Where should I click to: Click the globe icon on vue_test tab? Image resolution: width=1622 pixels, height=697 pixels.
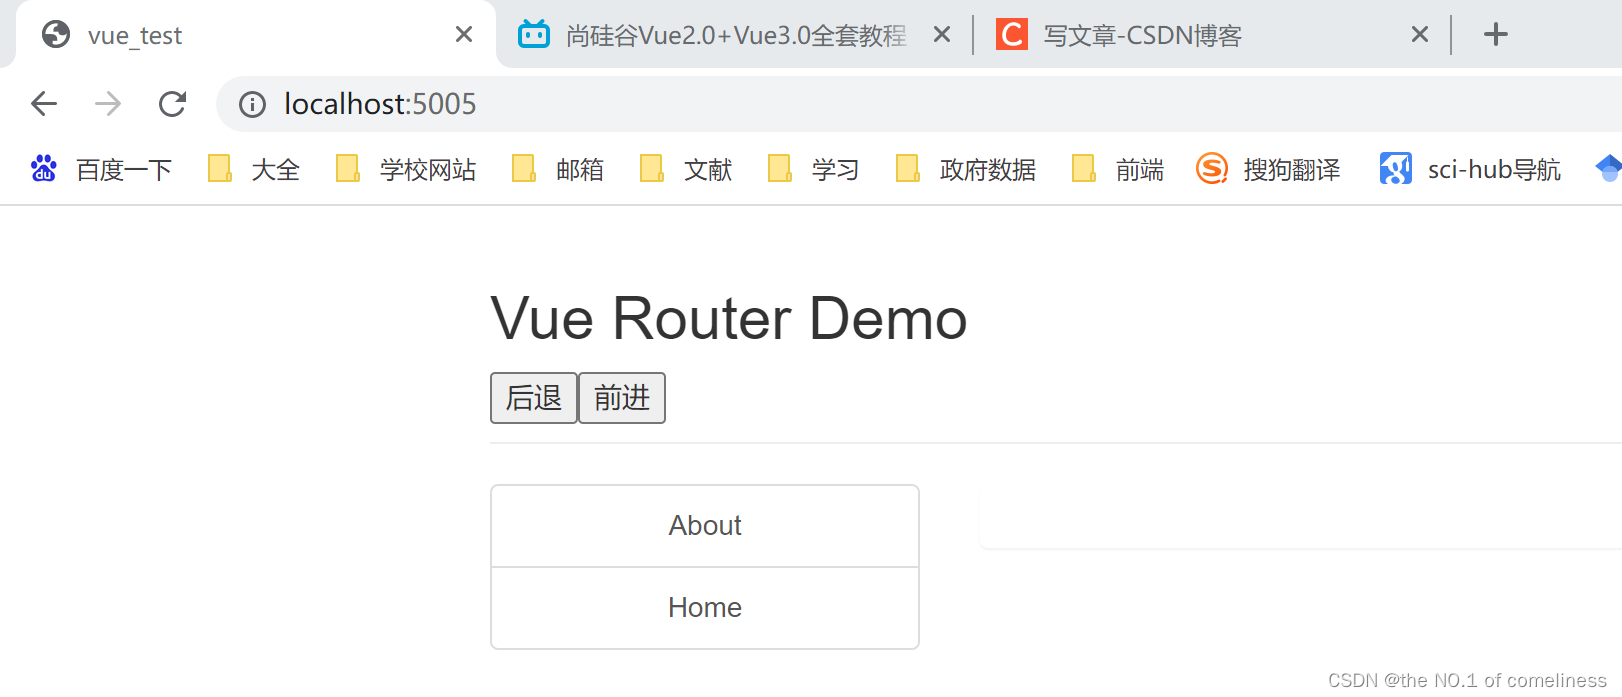click(56, 35)
